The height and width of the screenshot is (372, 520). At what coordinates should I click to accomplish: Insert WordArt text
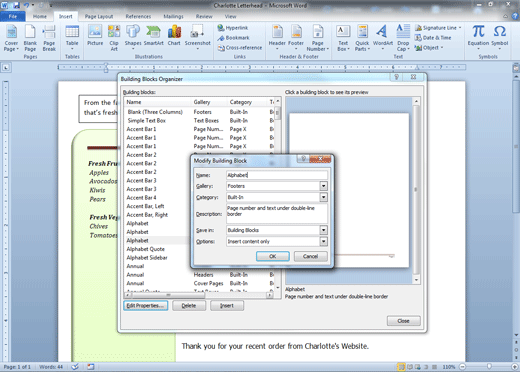click(383, 38)
